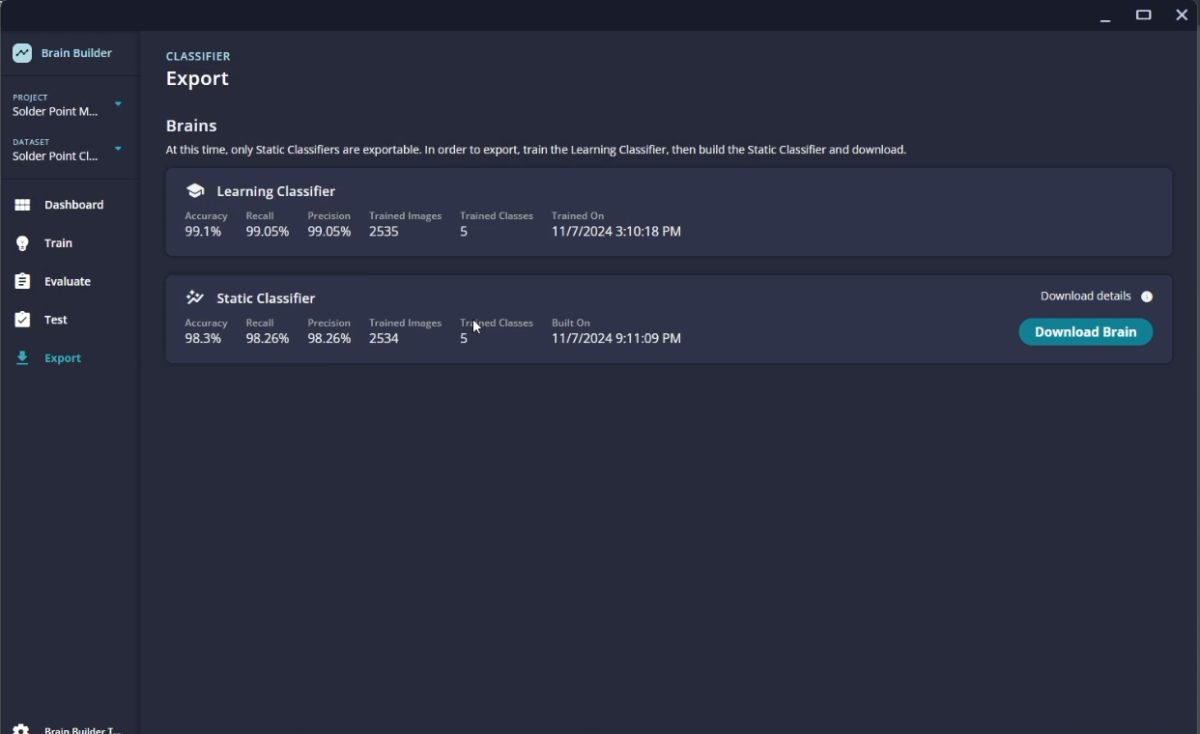Click the Learning Classifier precision value 99.05%
Image resolution: width=1200 pixels, height=734 pixels.
pos(329,231)
